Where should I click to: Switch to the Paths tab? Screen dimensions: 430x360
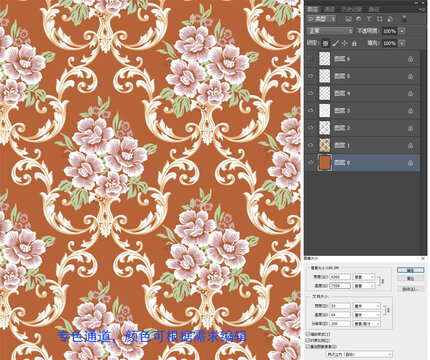coord(374,9)
